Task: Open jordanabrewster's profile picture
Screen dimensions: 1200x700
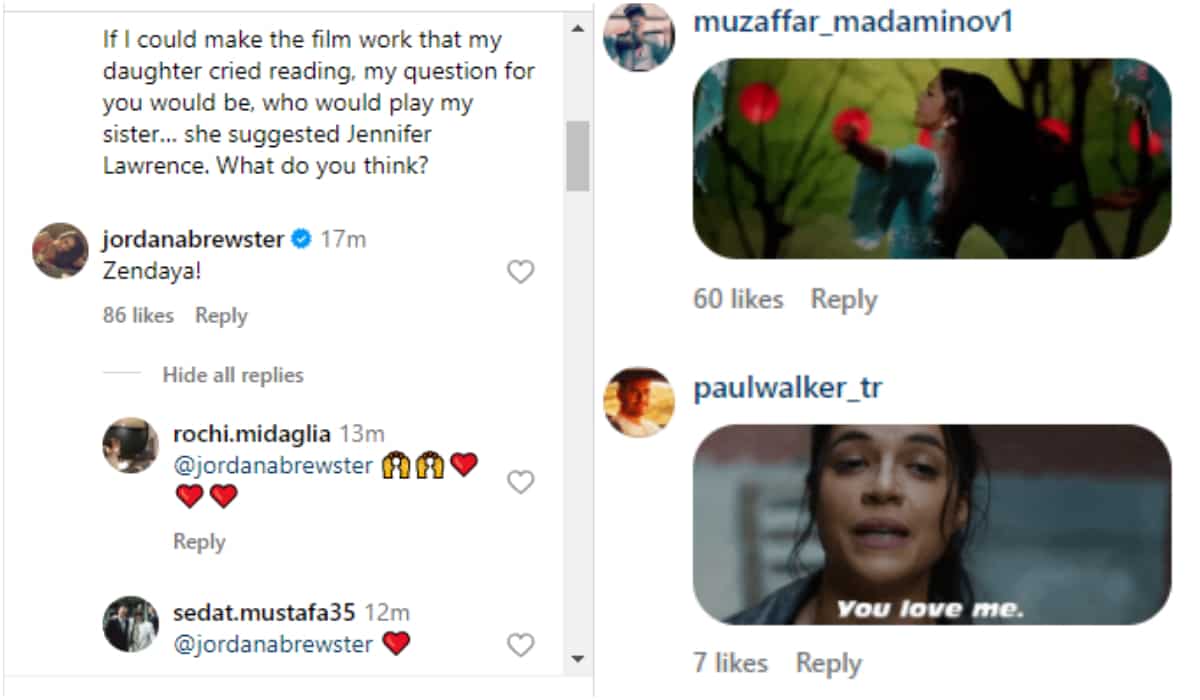Action: point(60,250)
